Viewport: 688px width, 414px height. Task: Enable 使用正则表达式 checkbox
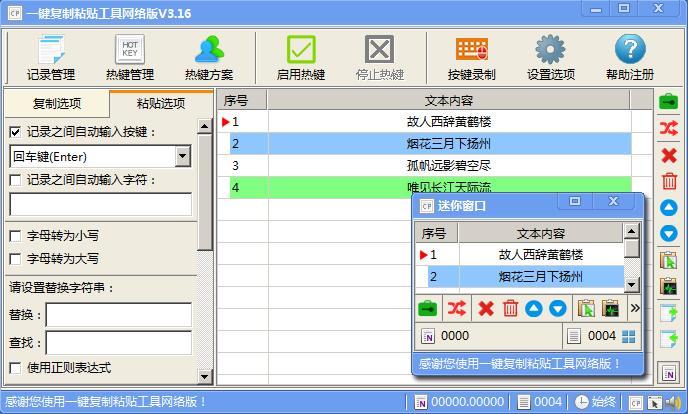(15, 368)
